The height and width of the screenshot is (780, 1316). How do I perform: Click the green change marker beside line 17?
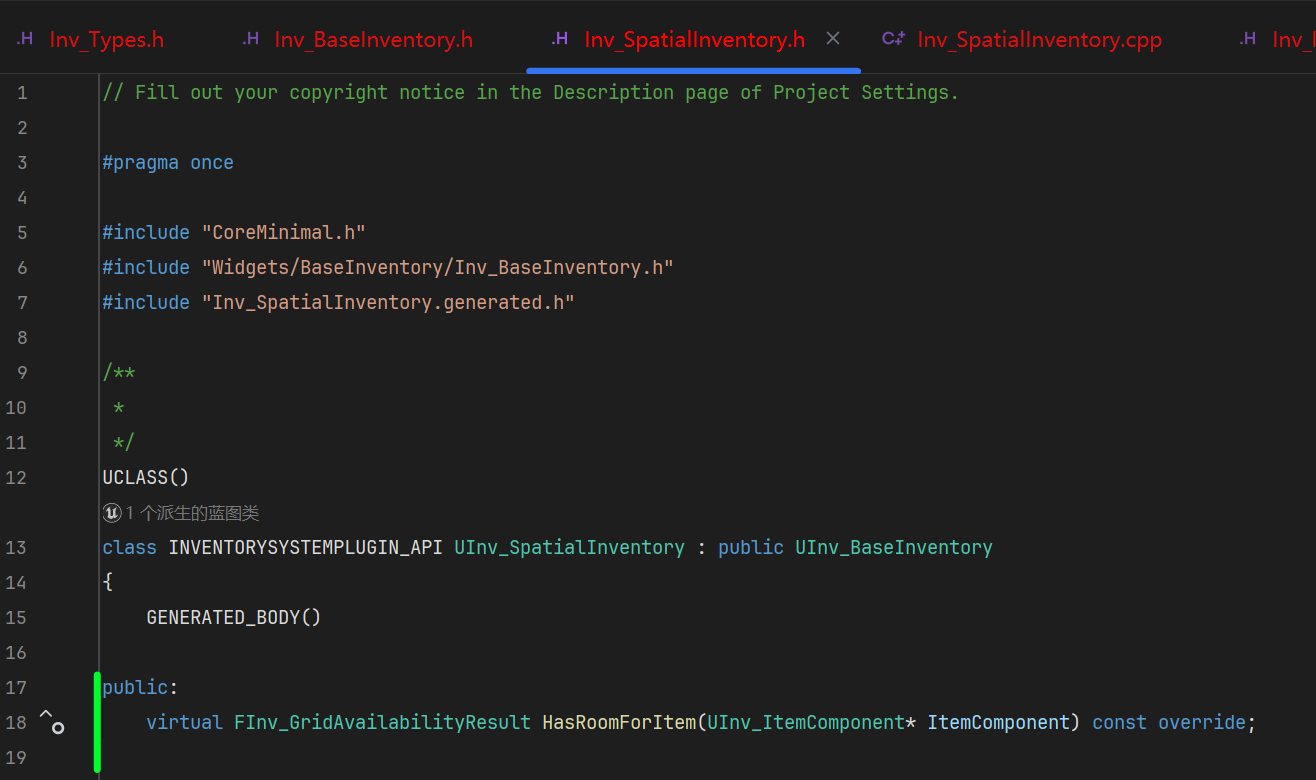97,722
